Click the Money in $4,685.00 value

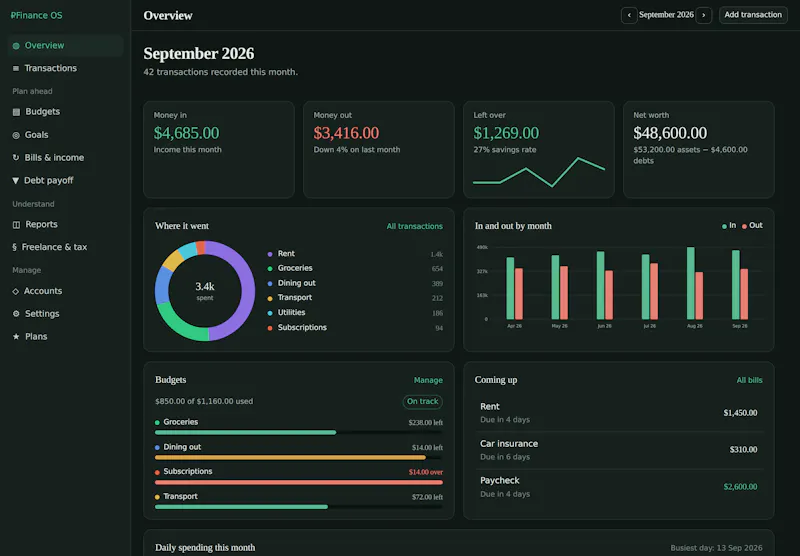pos(186,133)
